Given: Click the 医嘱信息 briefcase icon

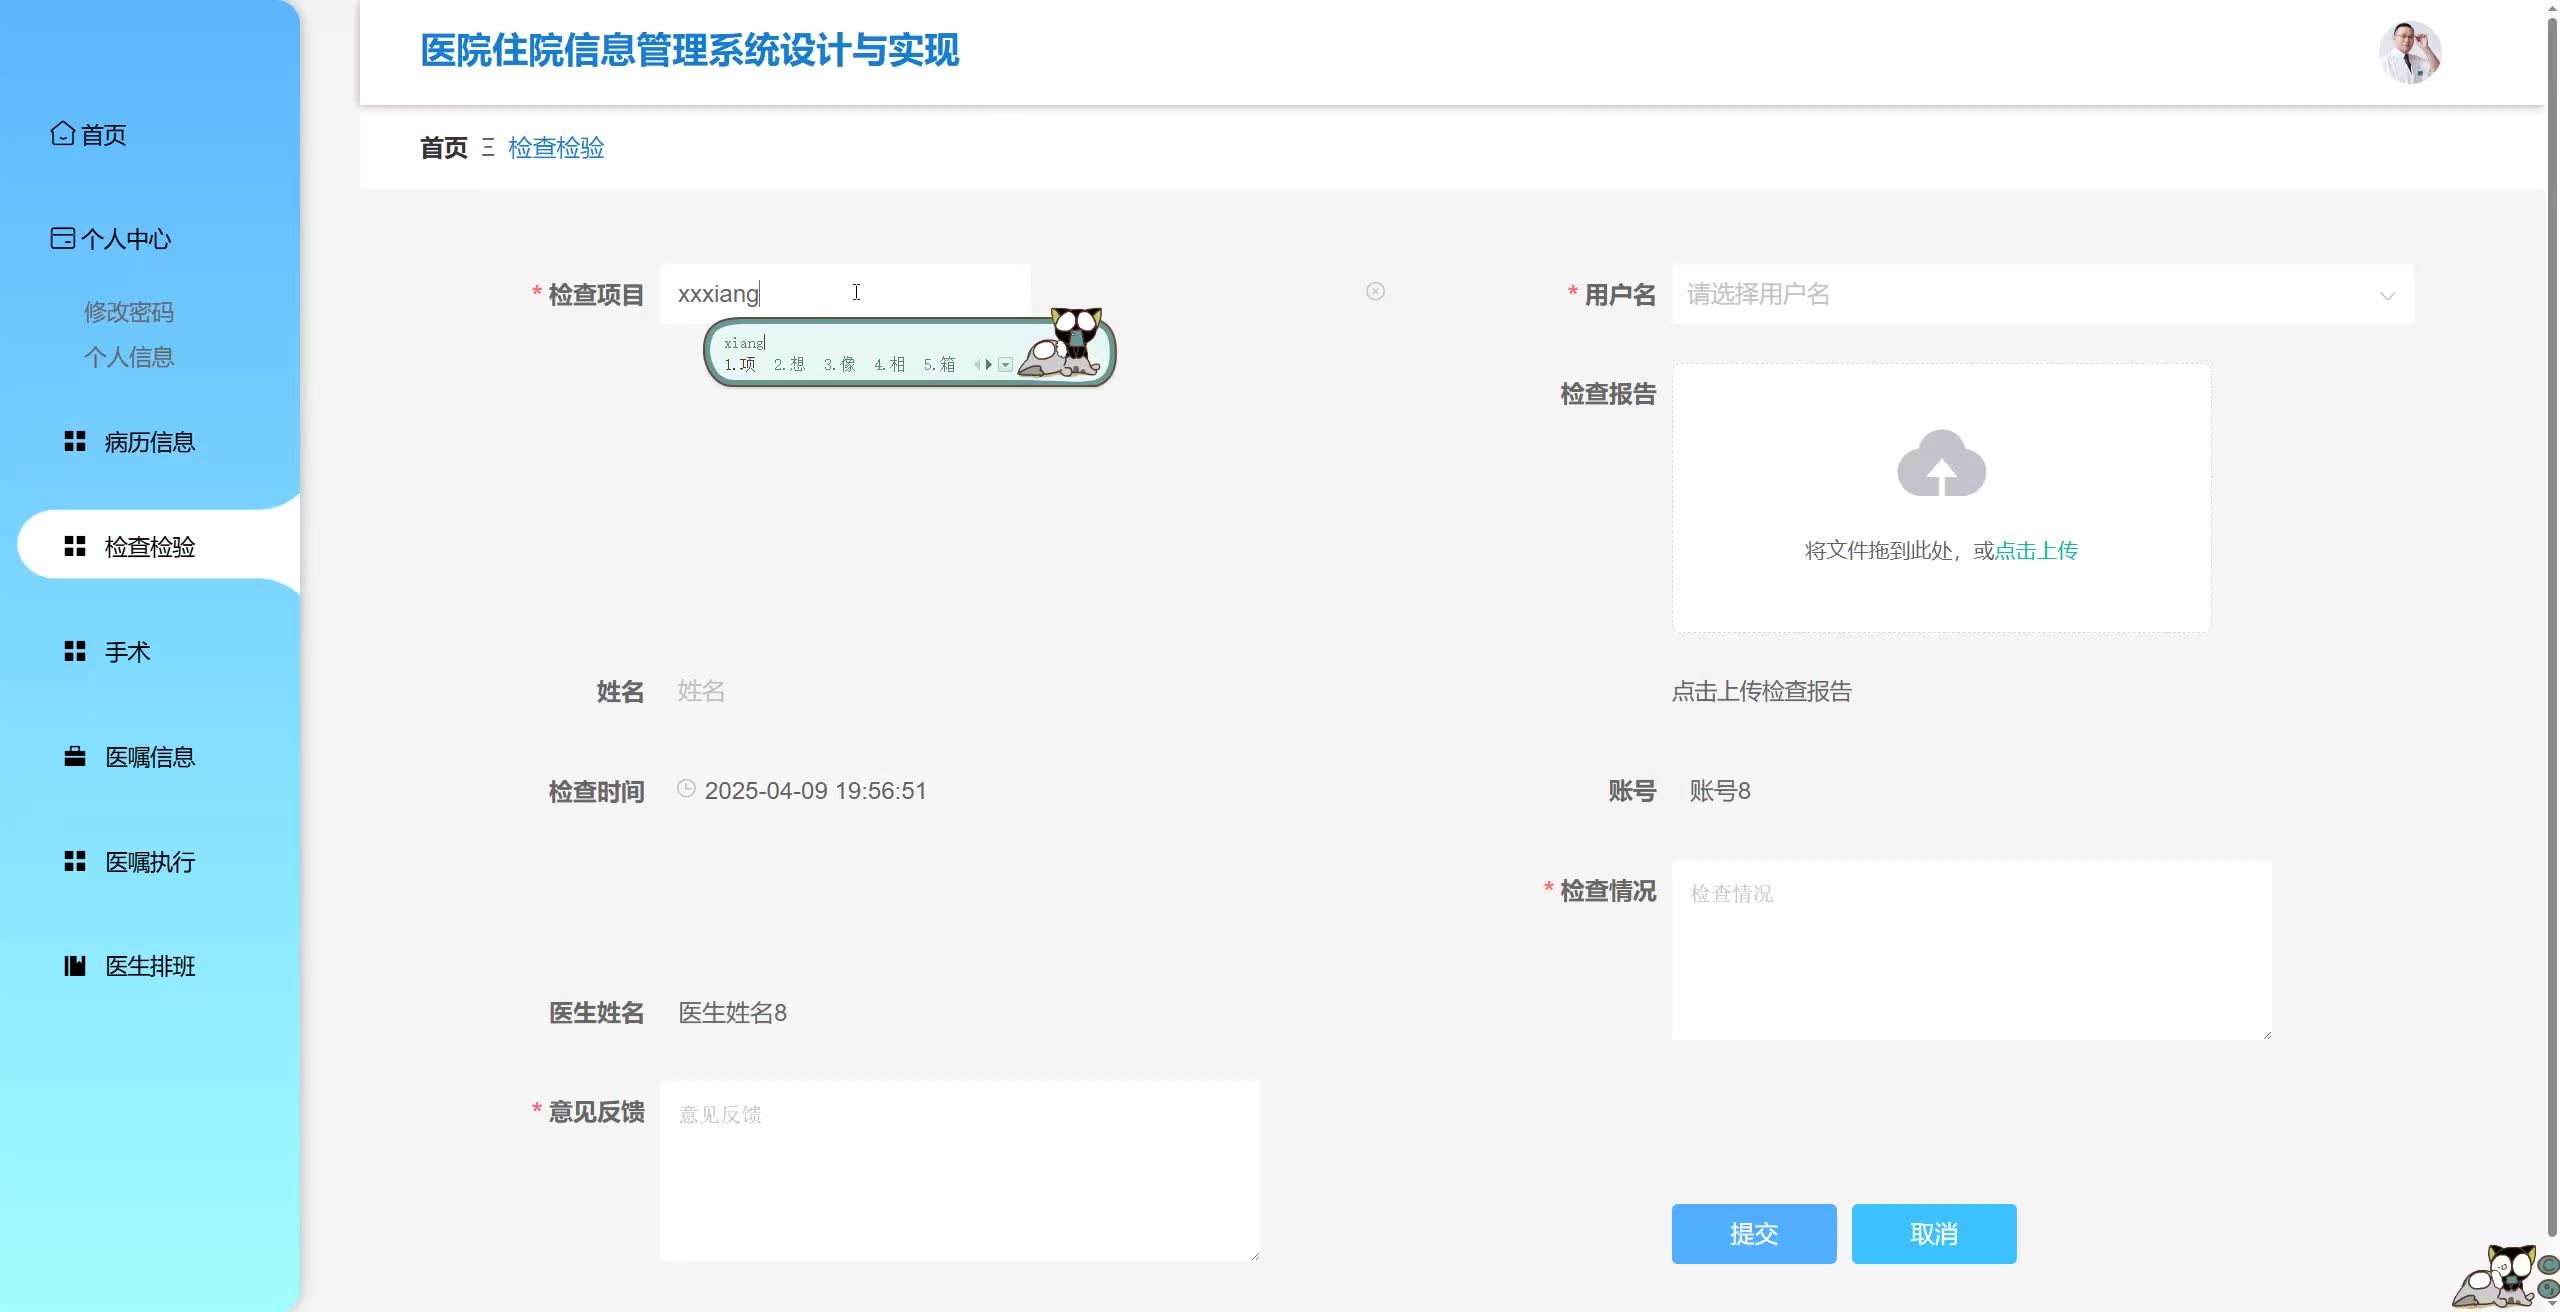Looking at the screenshot, I should click(75, 757).
